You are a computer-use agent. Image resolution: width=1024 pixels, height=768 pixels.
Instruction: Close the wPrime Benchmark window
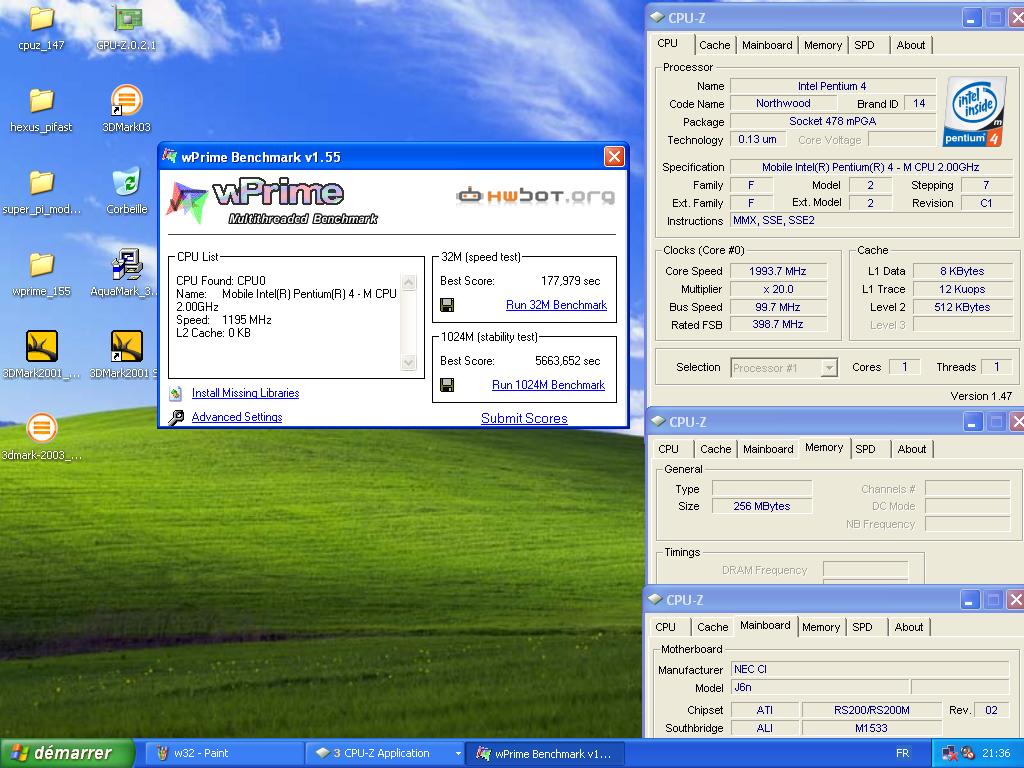click(x=614, y=157)
